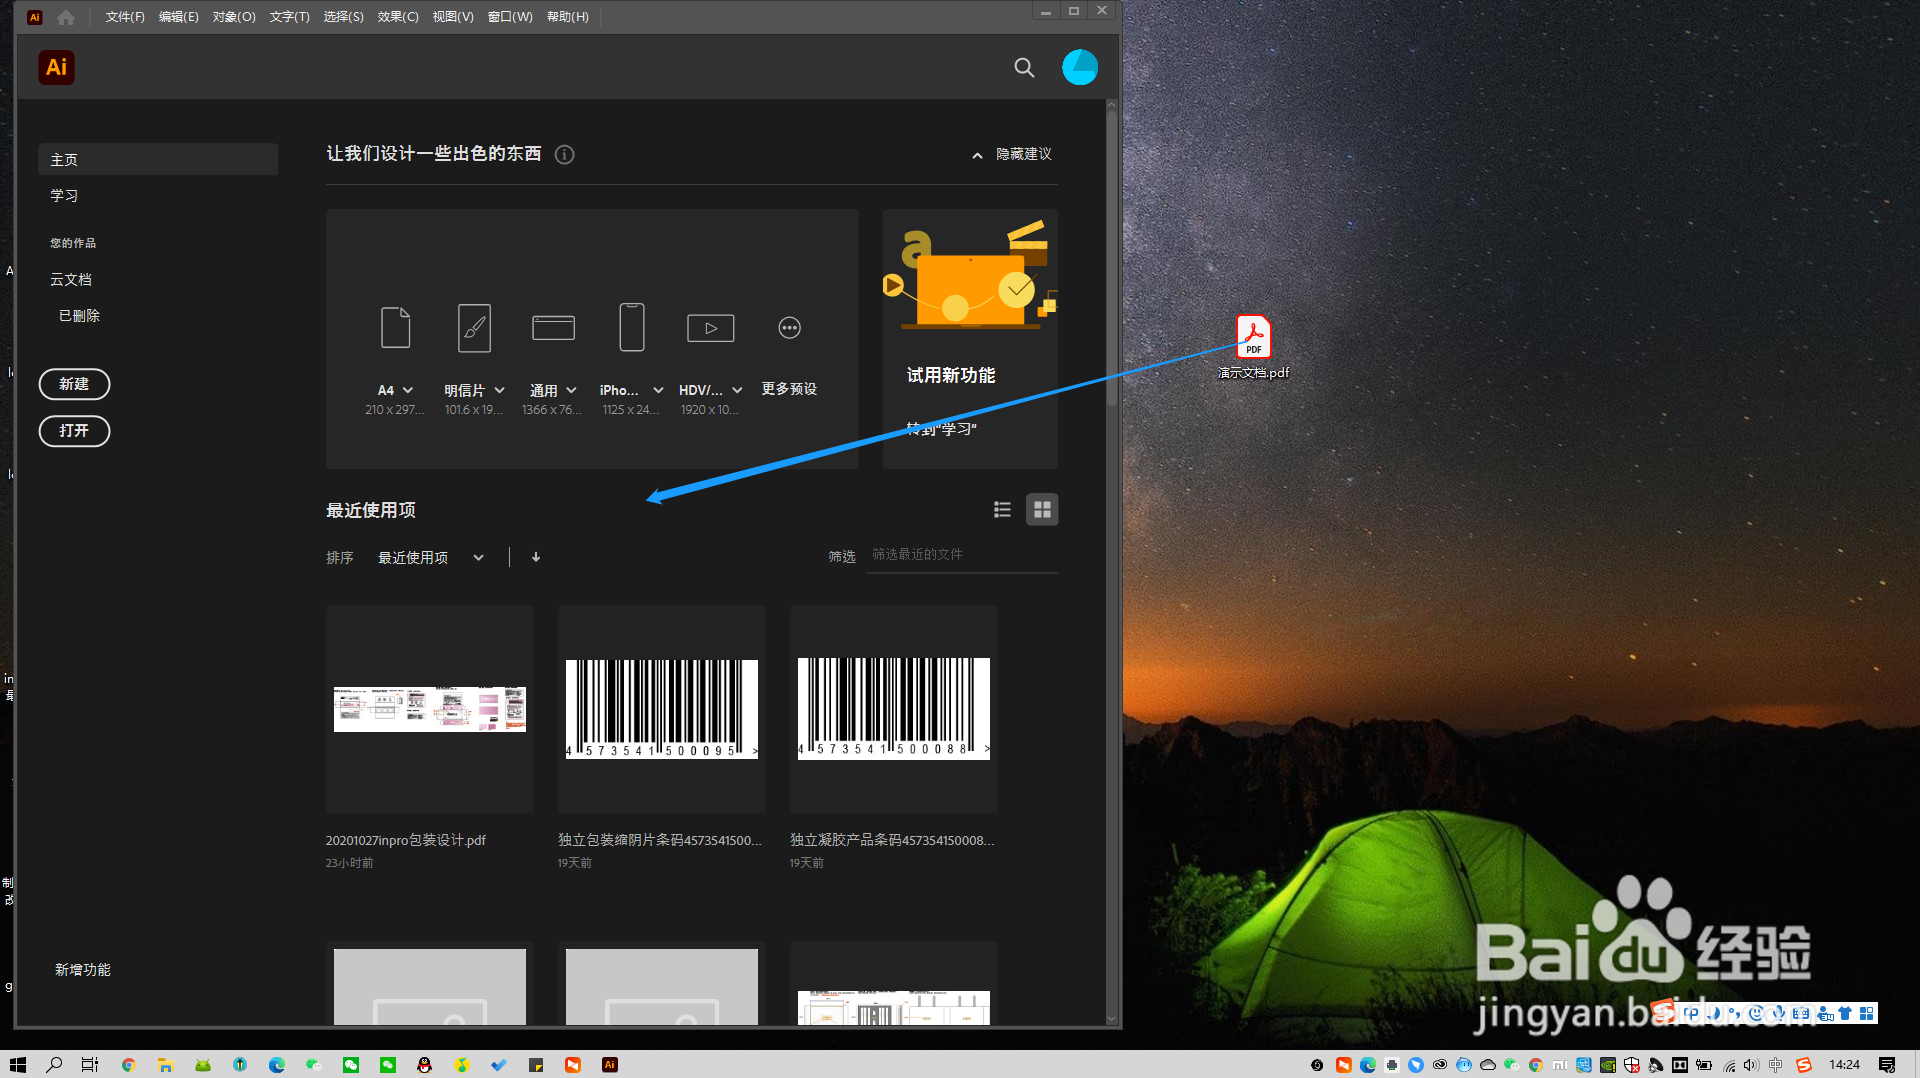Open the notification center icon
The width and height of the screenshot is (1920, 1078).
click(1887, 1065)
